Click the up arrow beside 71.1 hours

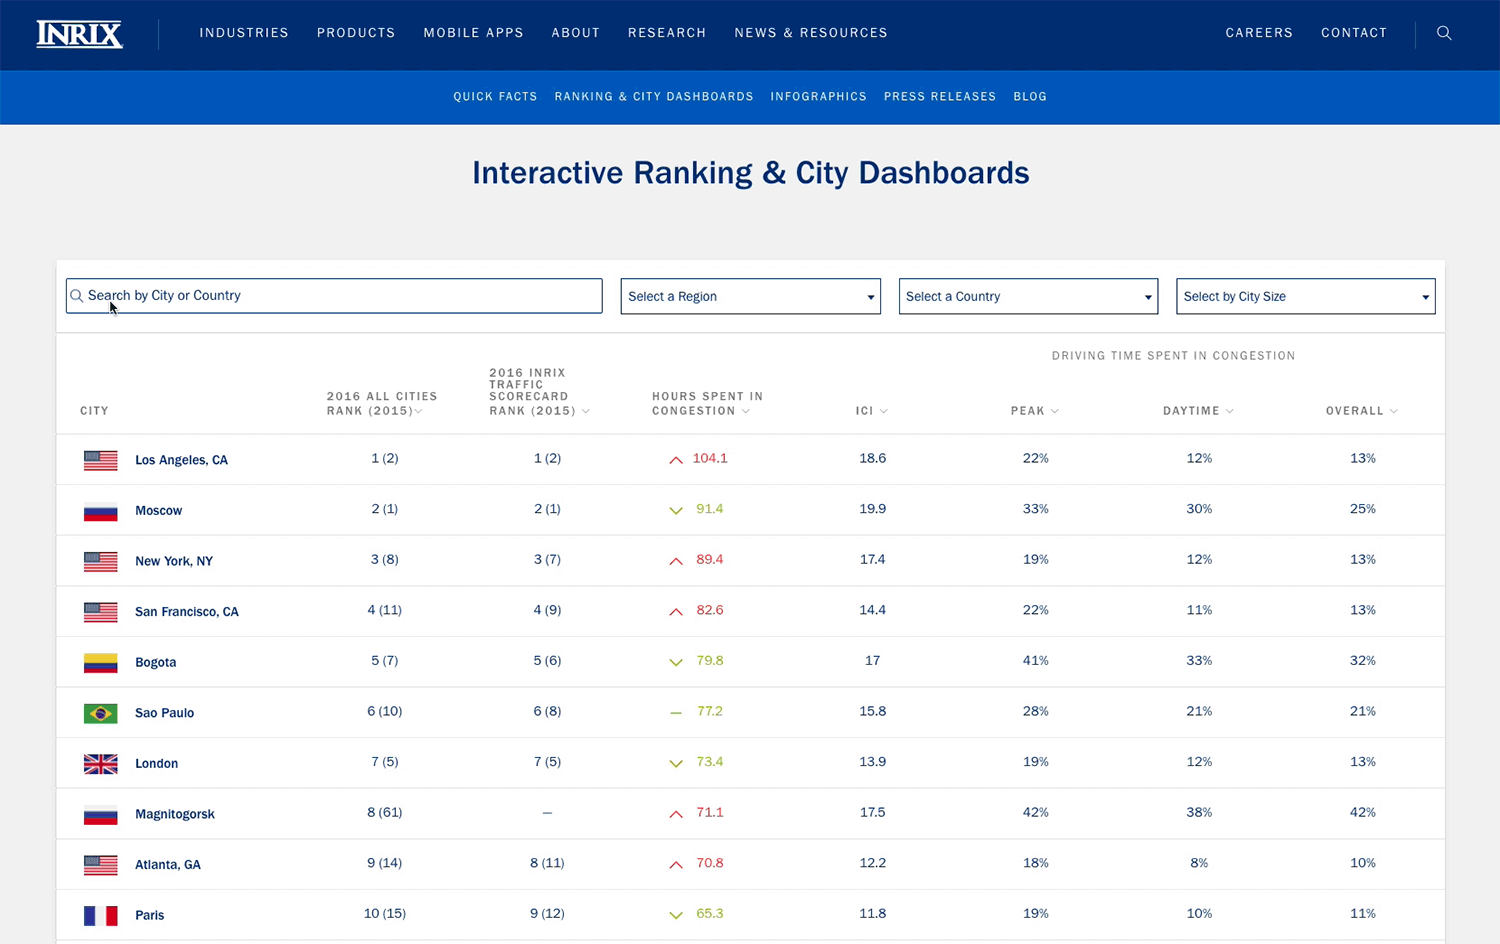coord(676,814)
